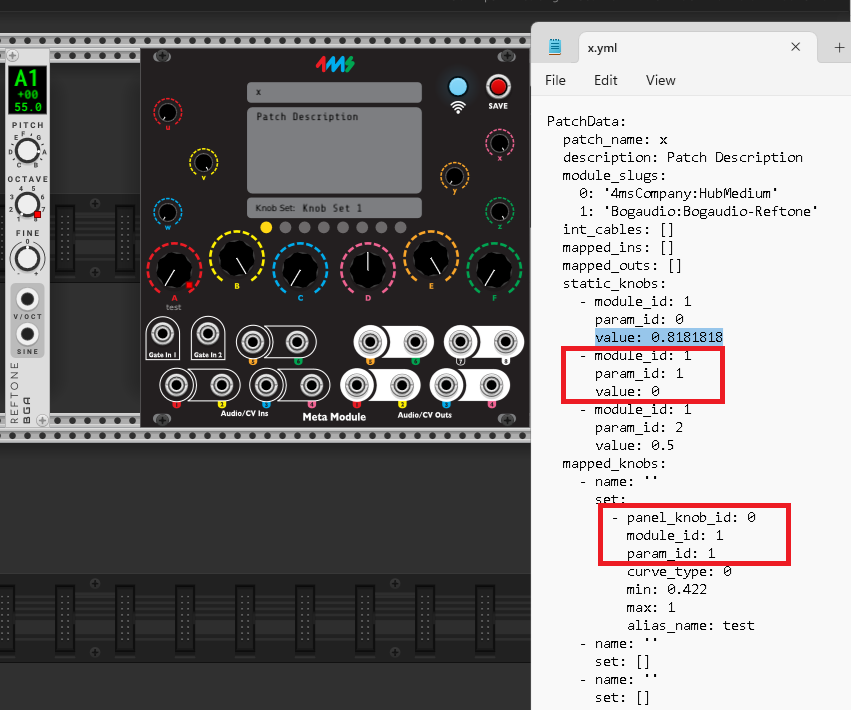Select the last knob set button

click(399, 228)
